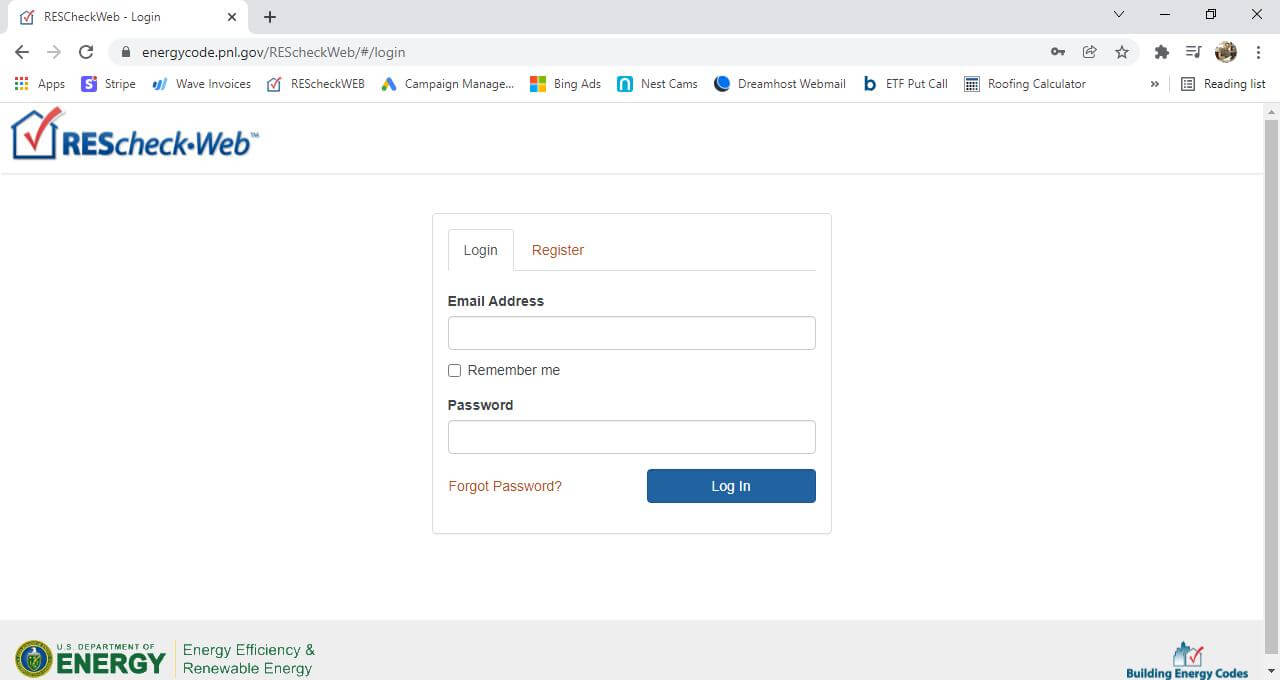
Task: Open the Apps grid shortcut
Action: coord(40,84)
